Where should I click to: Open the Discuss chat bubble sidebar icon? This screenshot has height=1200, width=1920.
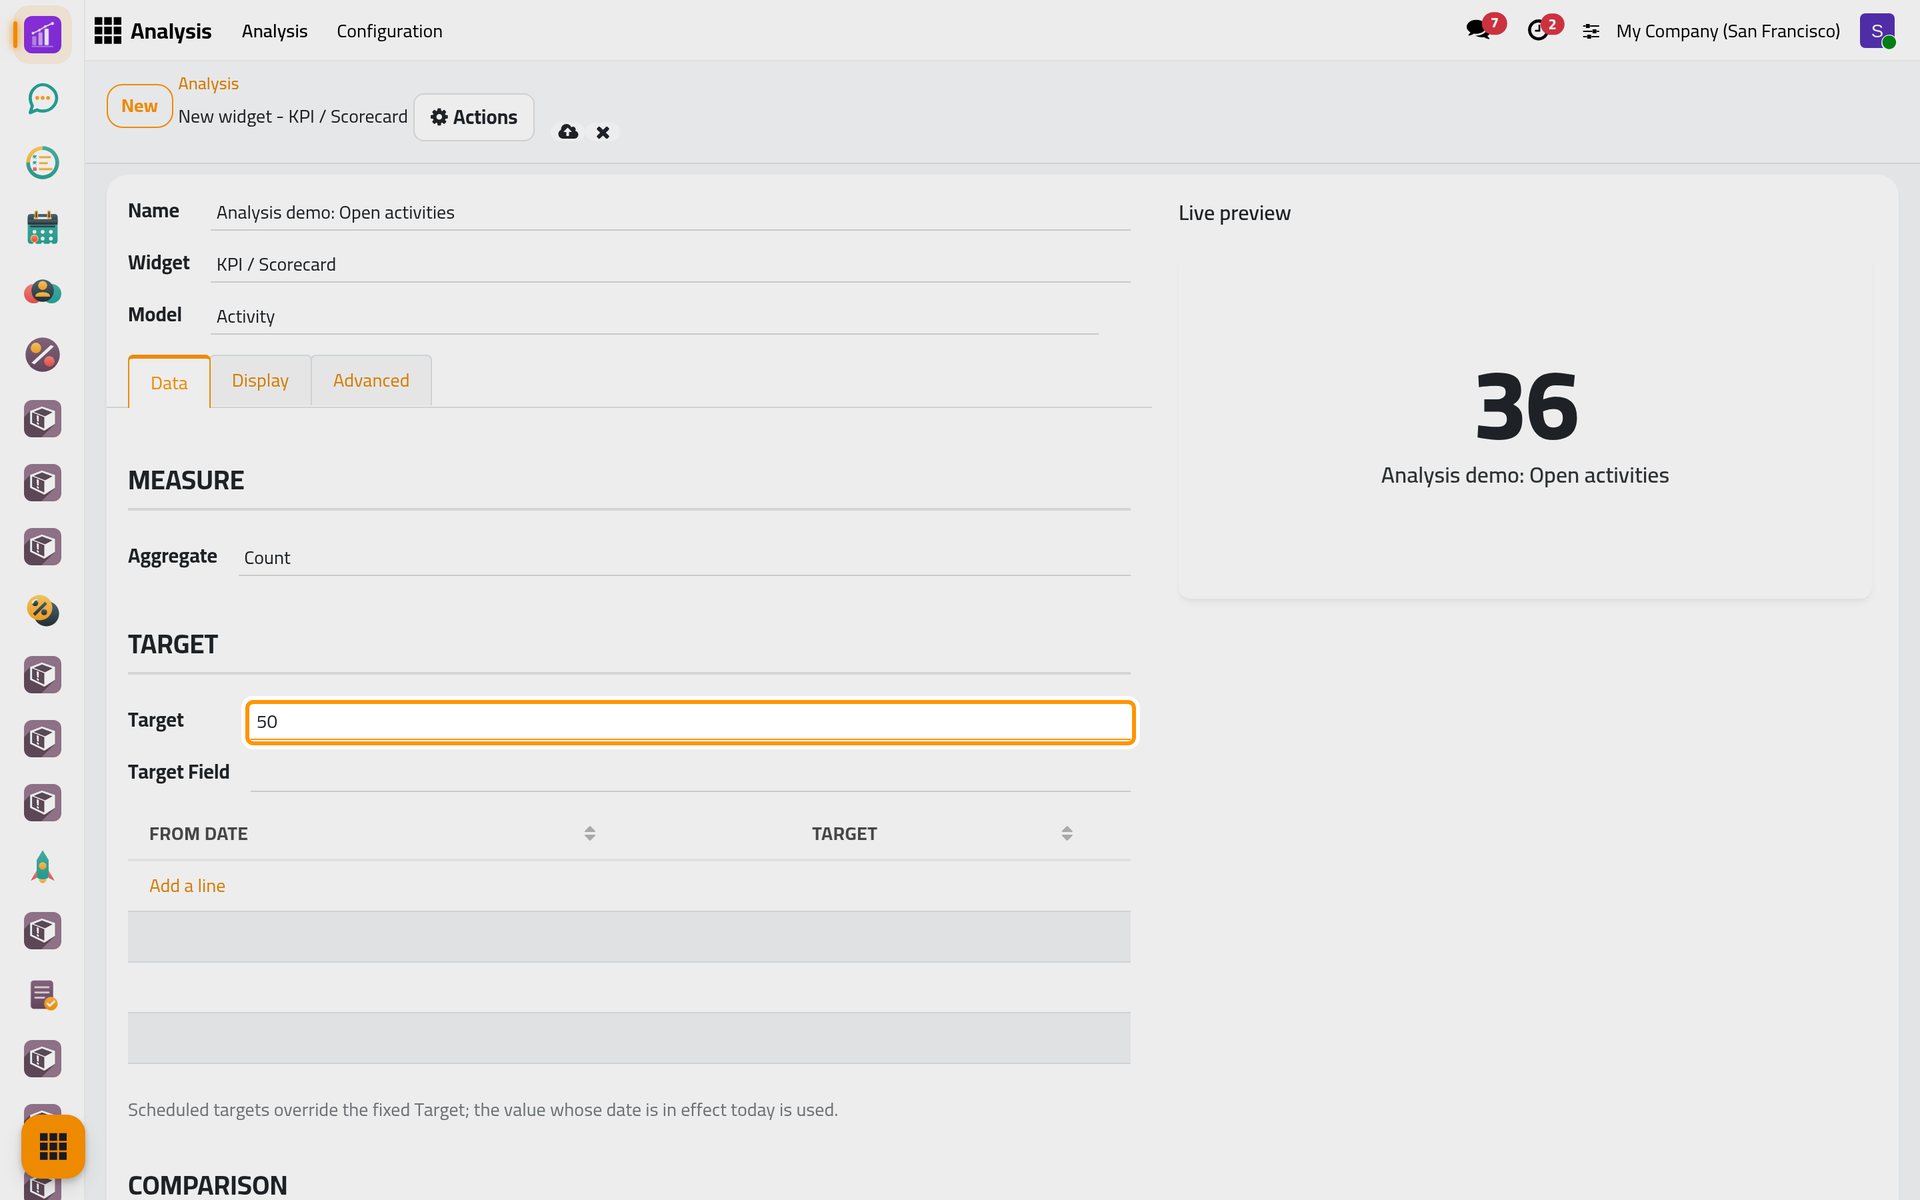pyautogui.click(x=42, y=99)
